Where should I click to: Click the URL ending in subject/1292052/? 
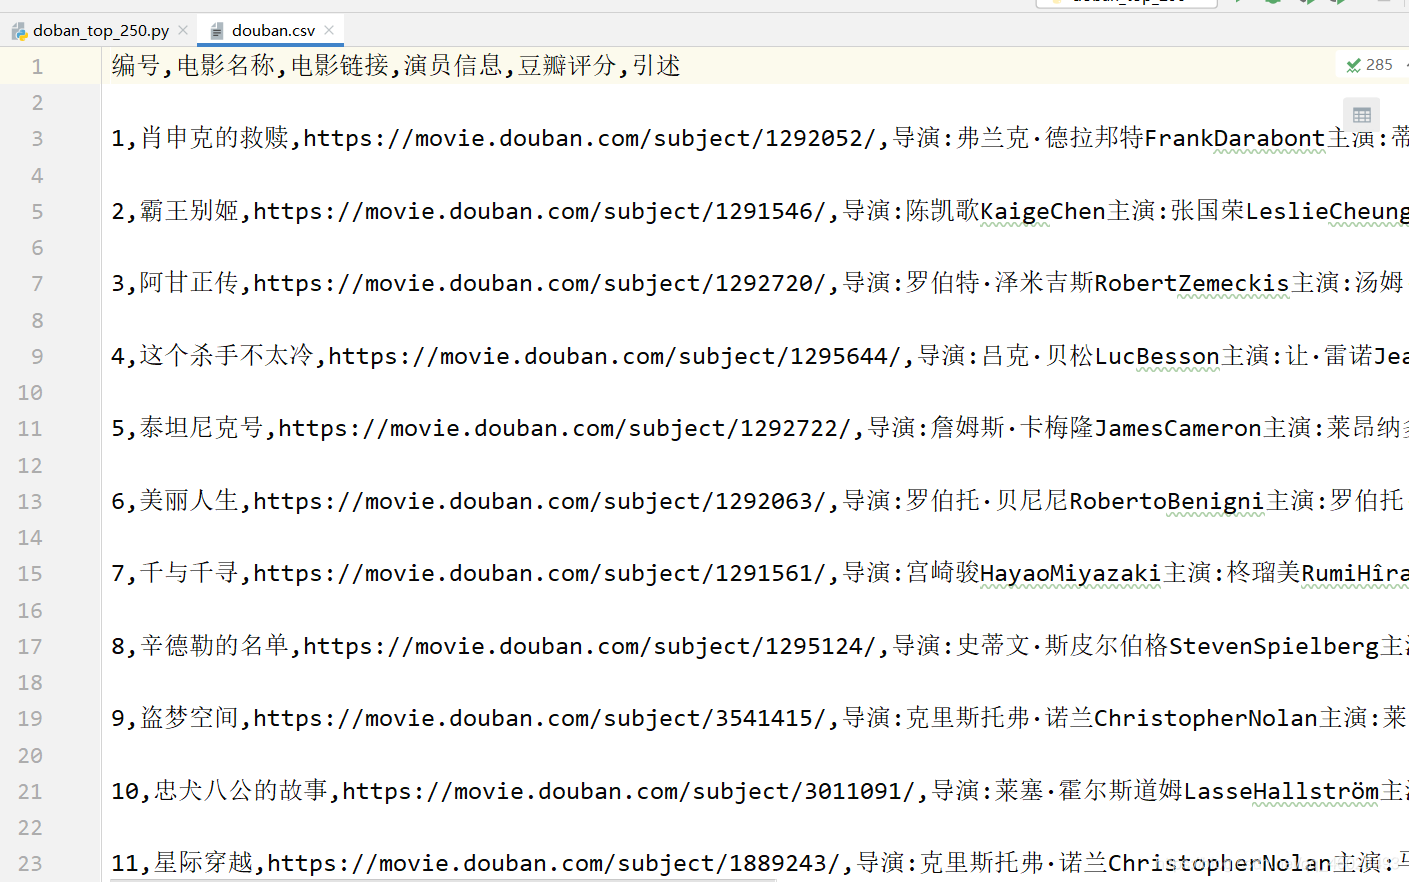pyautogui.click(x=590, y=138)
